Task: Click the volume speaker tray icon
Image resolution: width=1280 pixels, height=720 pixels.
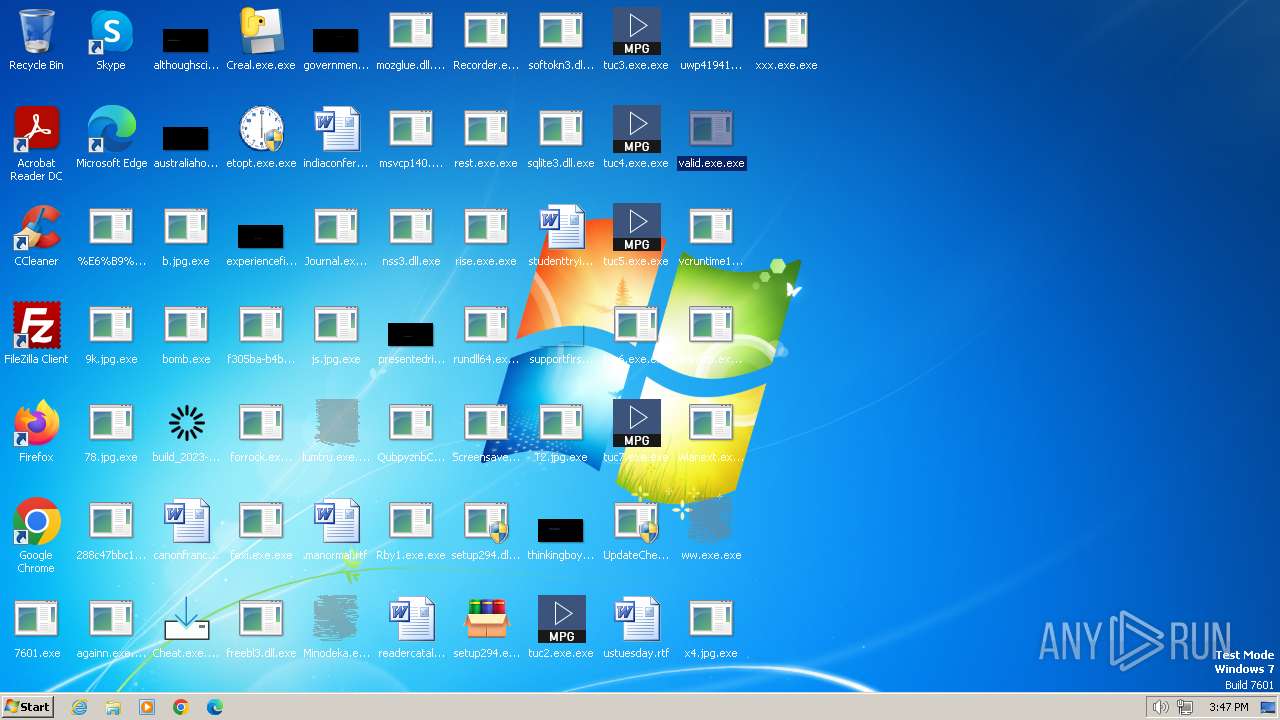Action: 1160,707
